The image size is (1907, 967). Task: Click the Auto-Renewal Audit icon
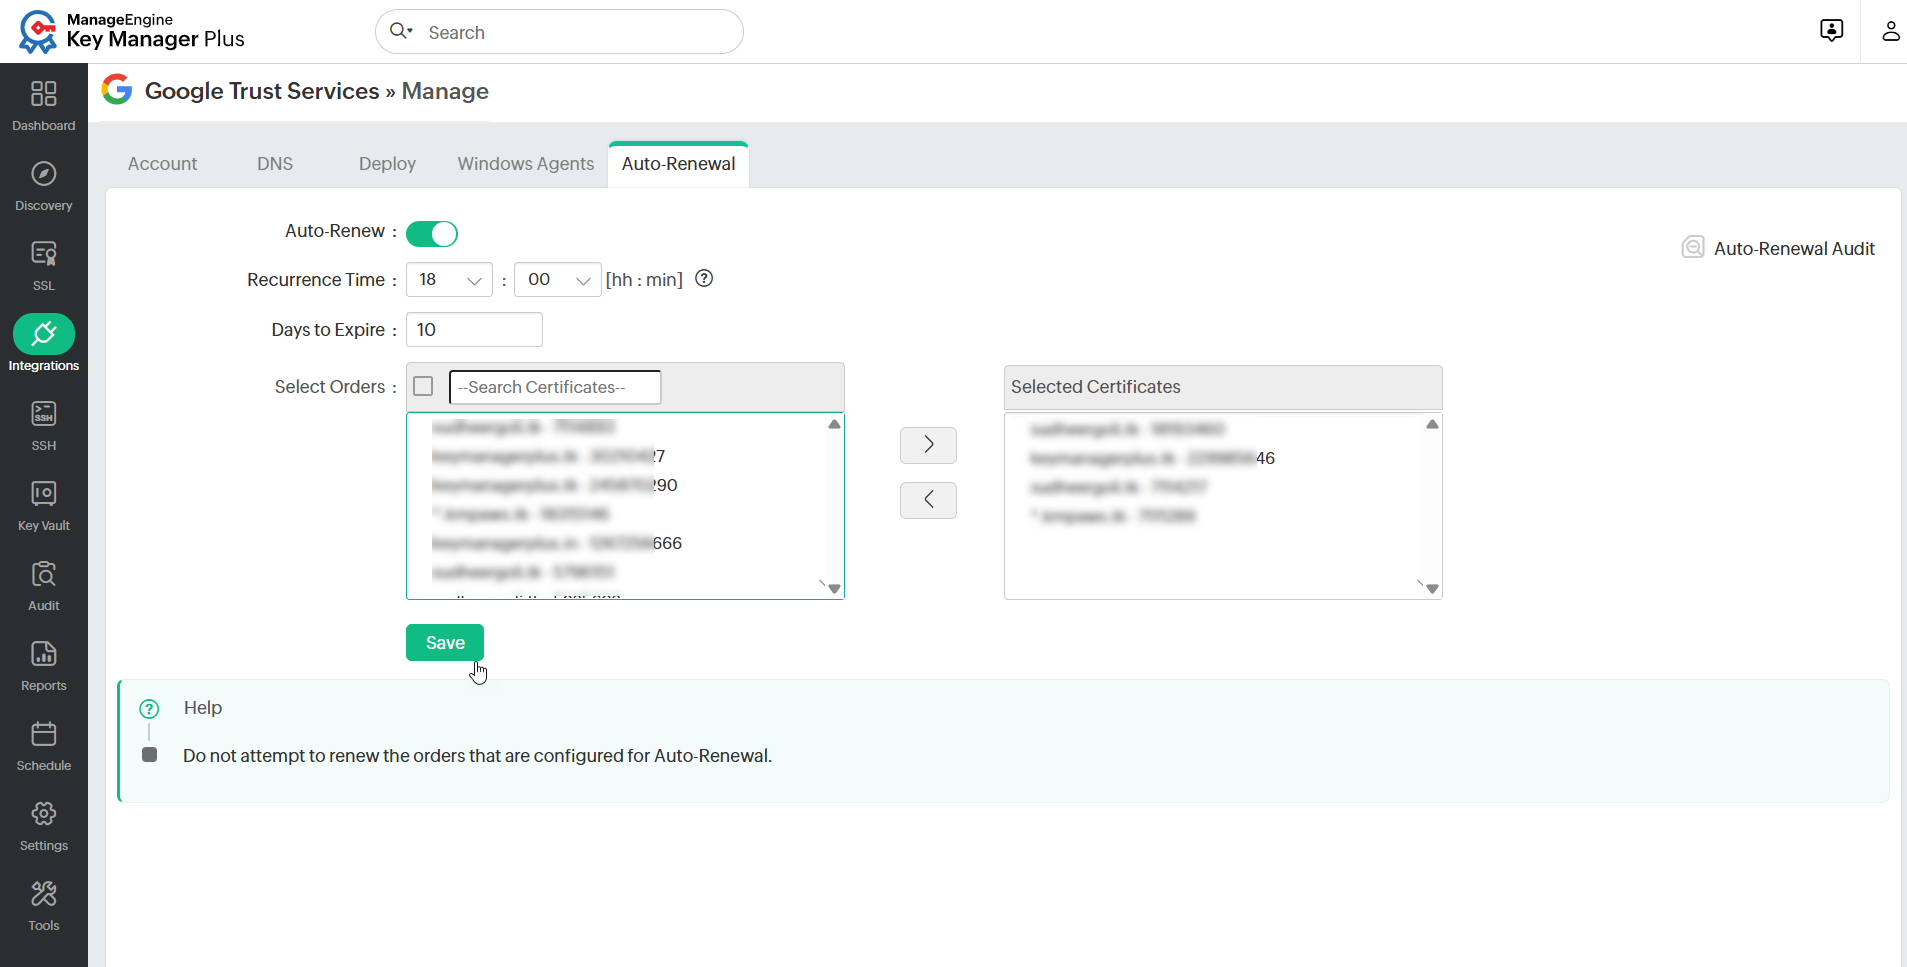coord(1693,247)
